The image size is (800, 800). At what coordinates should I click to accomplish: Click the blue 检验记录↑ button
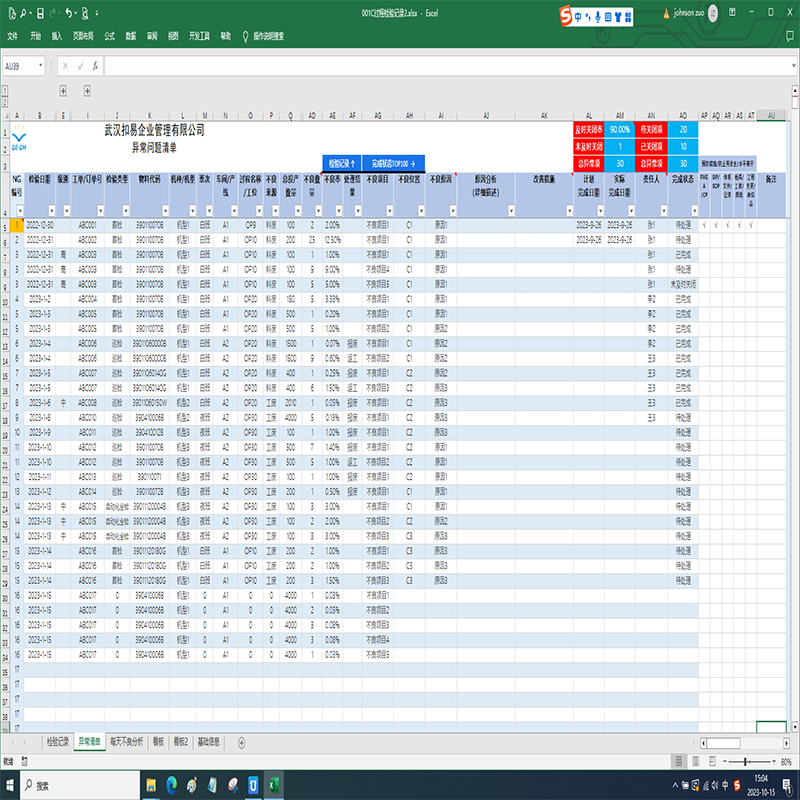[x=342, y=164]
